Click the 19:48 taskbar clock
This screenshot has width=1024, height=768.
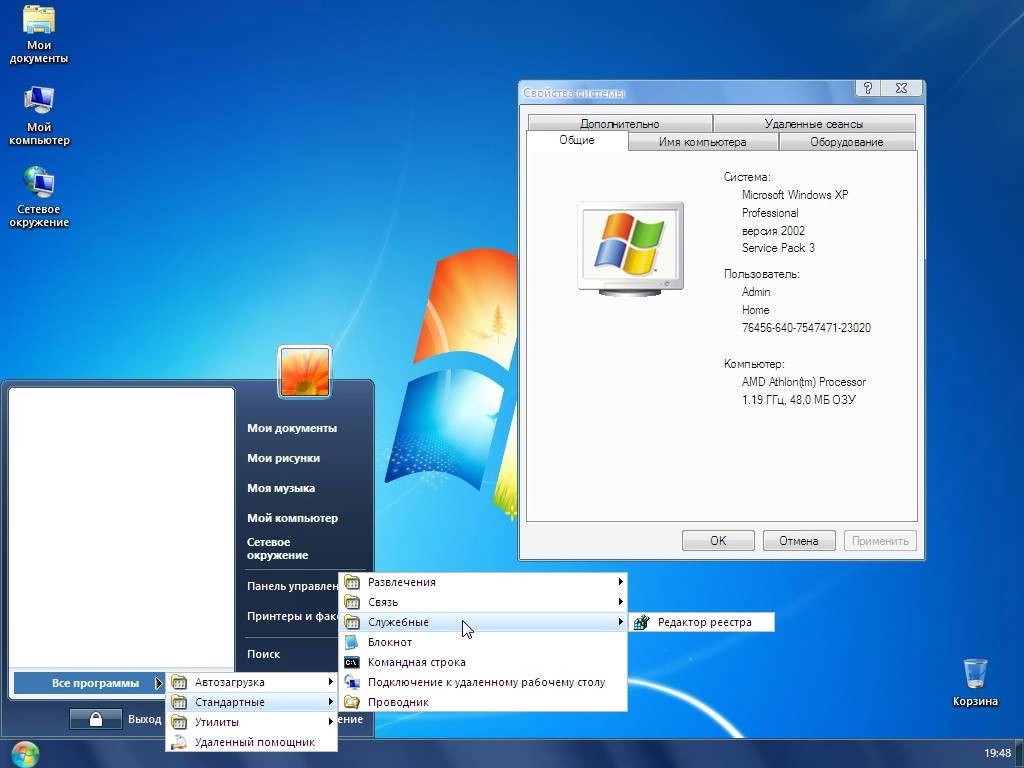pyautogui.click(x=997, y=754)
